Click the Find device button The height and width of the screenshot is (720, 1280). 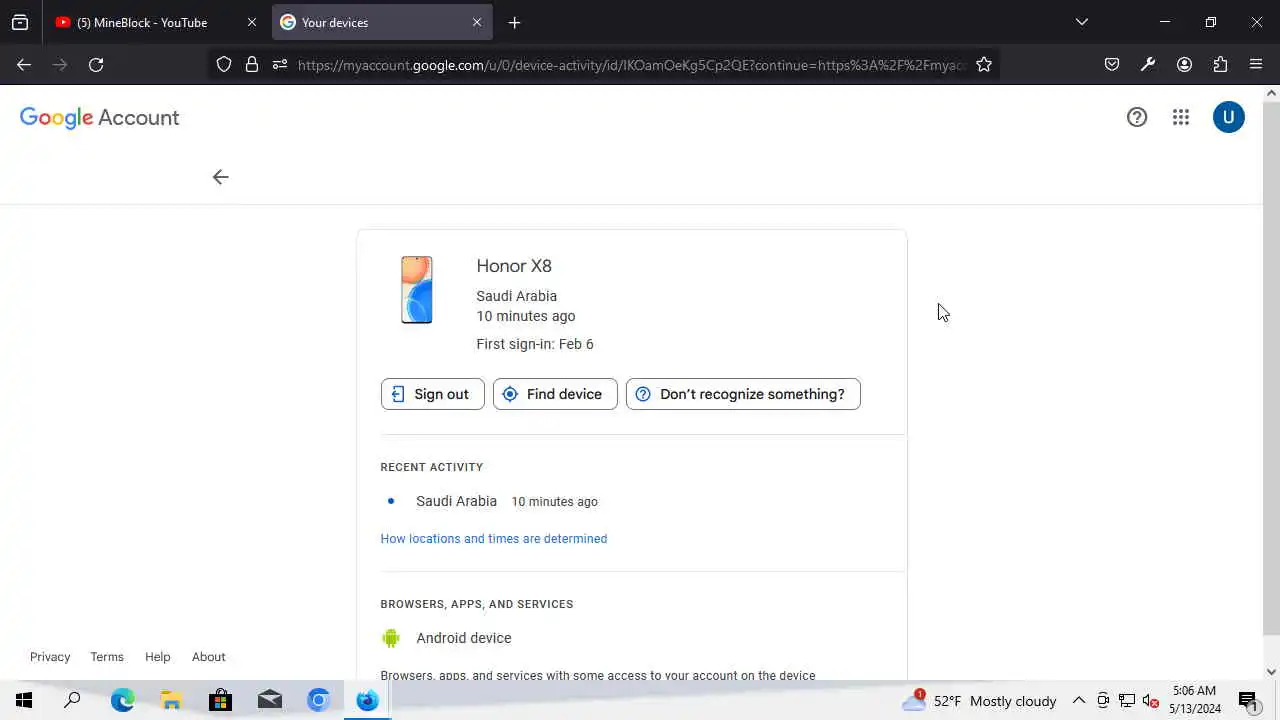pos(555,394)
